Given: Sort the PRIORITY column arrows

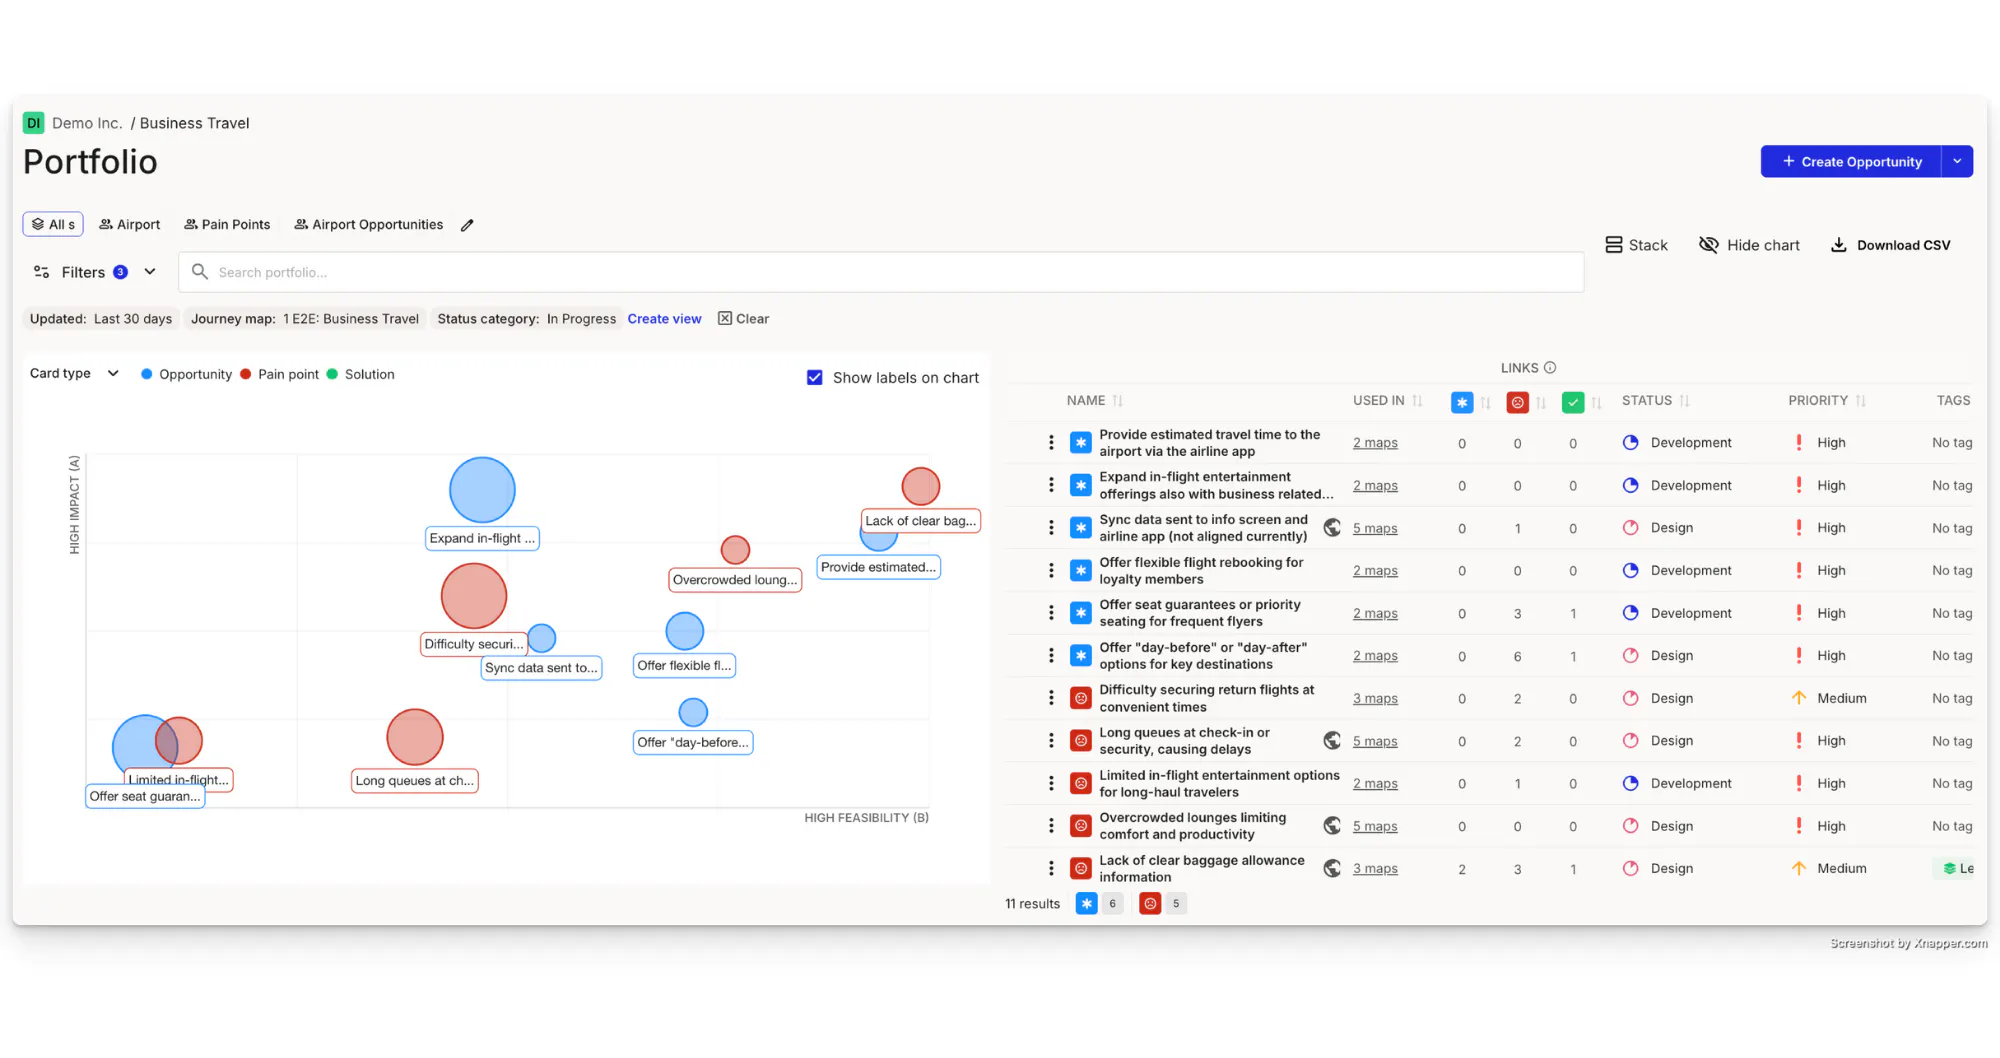Looking at the screenshot, I should 1860,401.
